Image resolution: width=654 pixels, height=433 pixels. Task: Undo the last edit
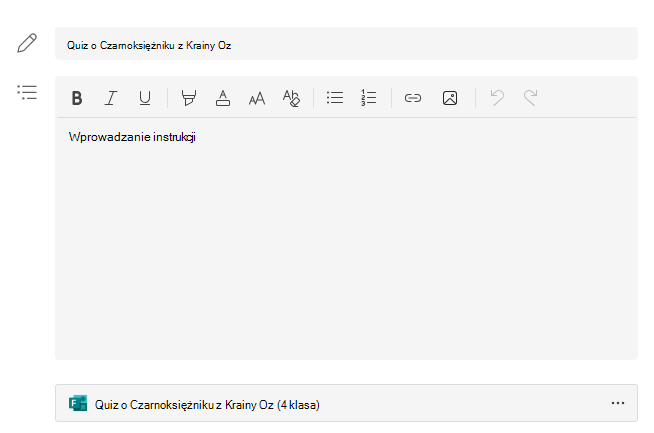click(x=497, y=98)
